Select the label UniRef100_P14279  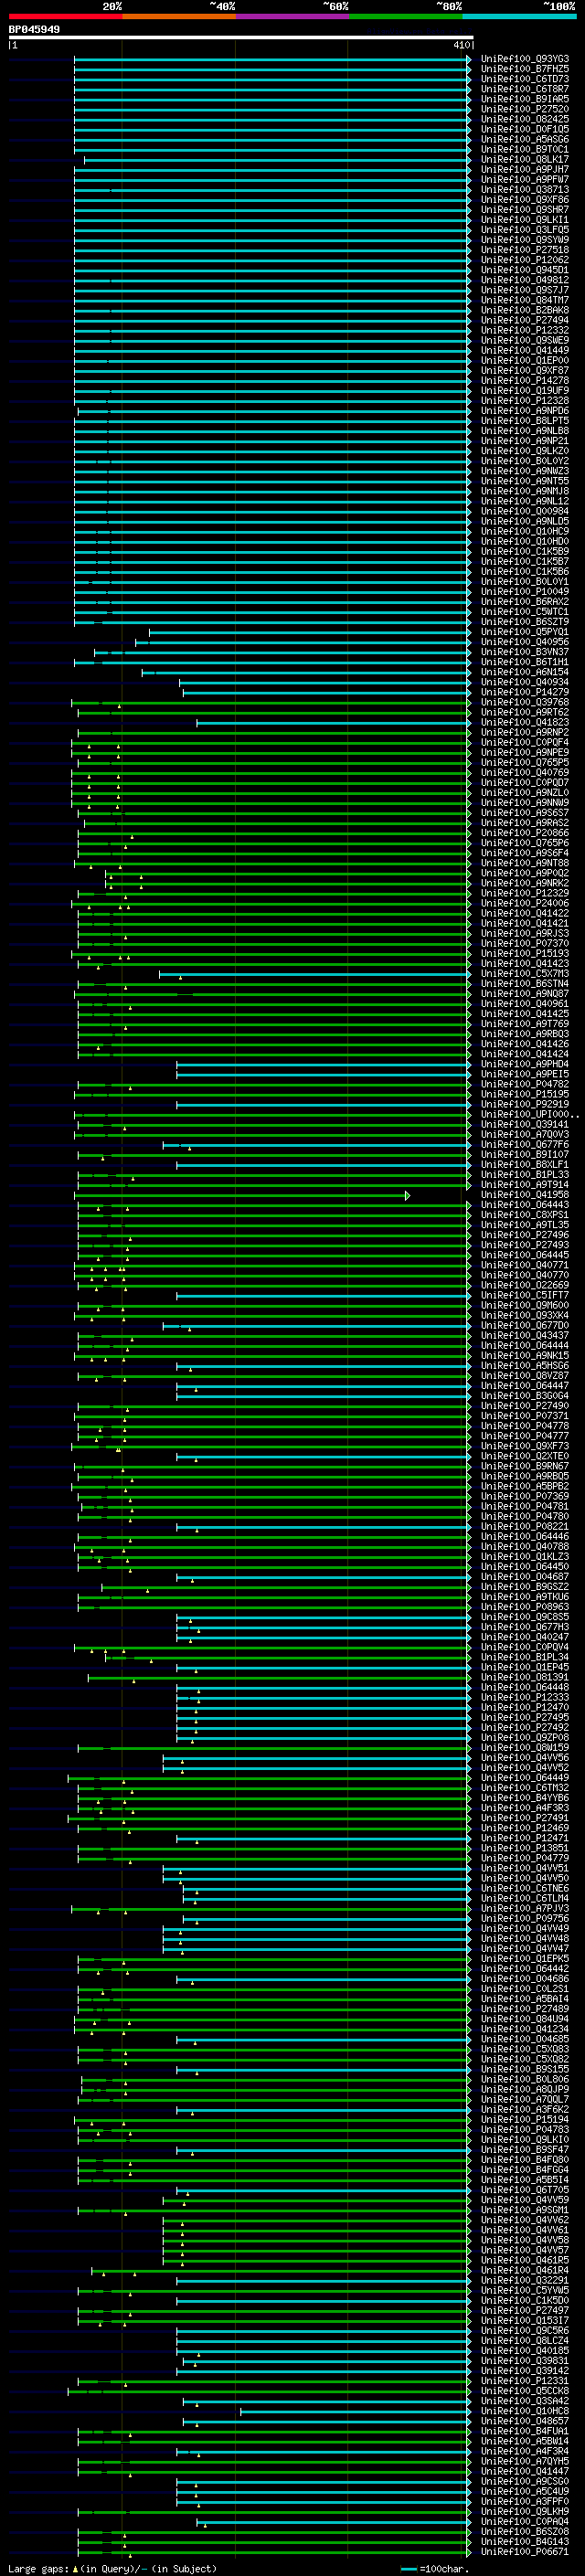coord(525,692)
